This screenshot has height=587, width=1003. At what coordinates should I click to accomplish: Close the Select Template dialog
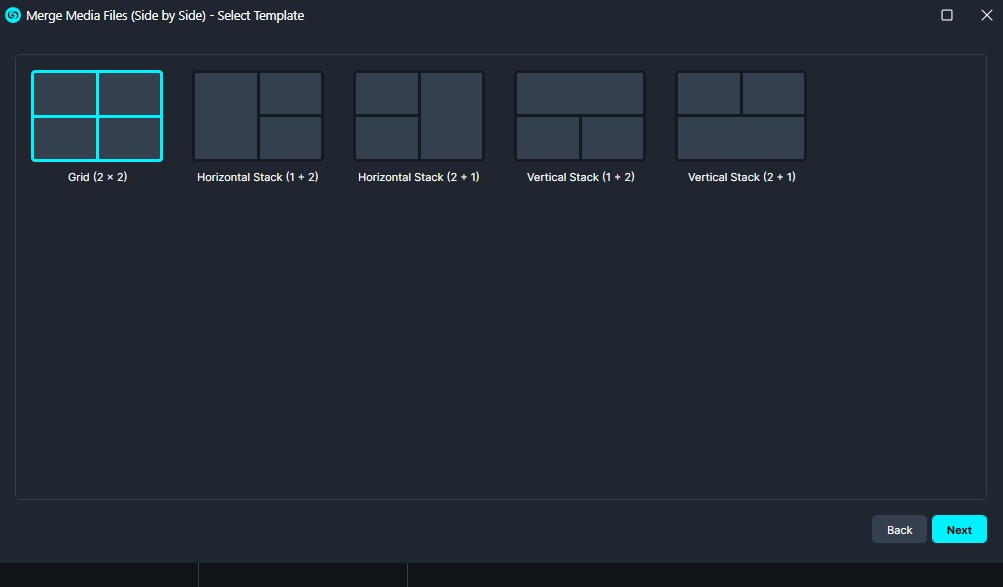[985, 15]
